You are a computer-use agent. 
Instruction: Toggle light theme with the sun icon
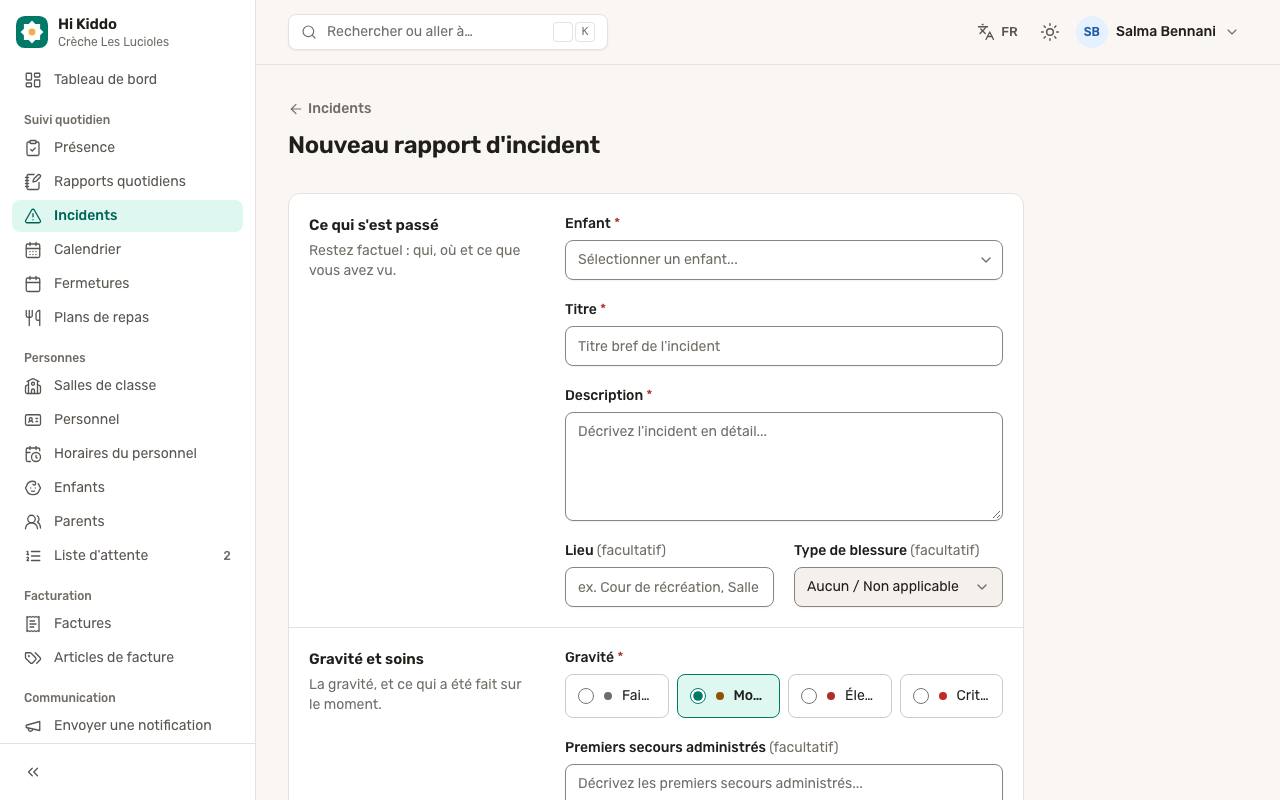[1049, 32]
